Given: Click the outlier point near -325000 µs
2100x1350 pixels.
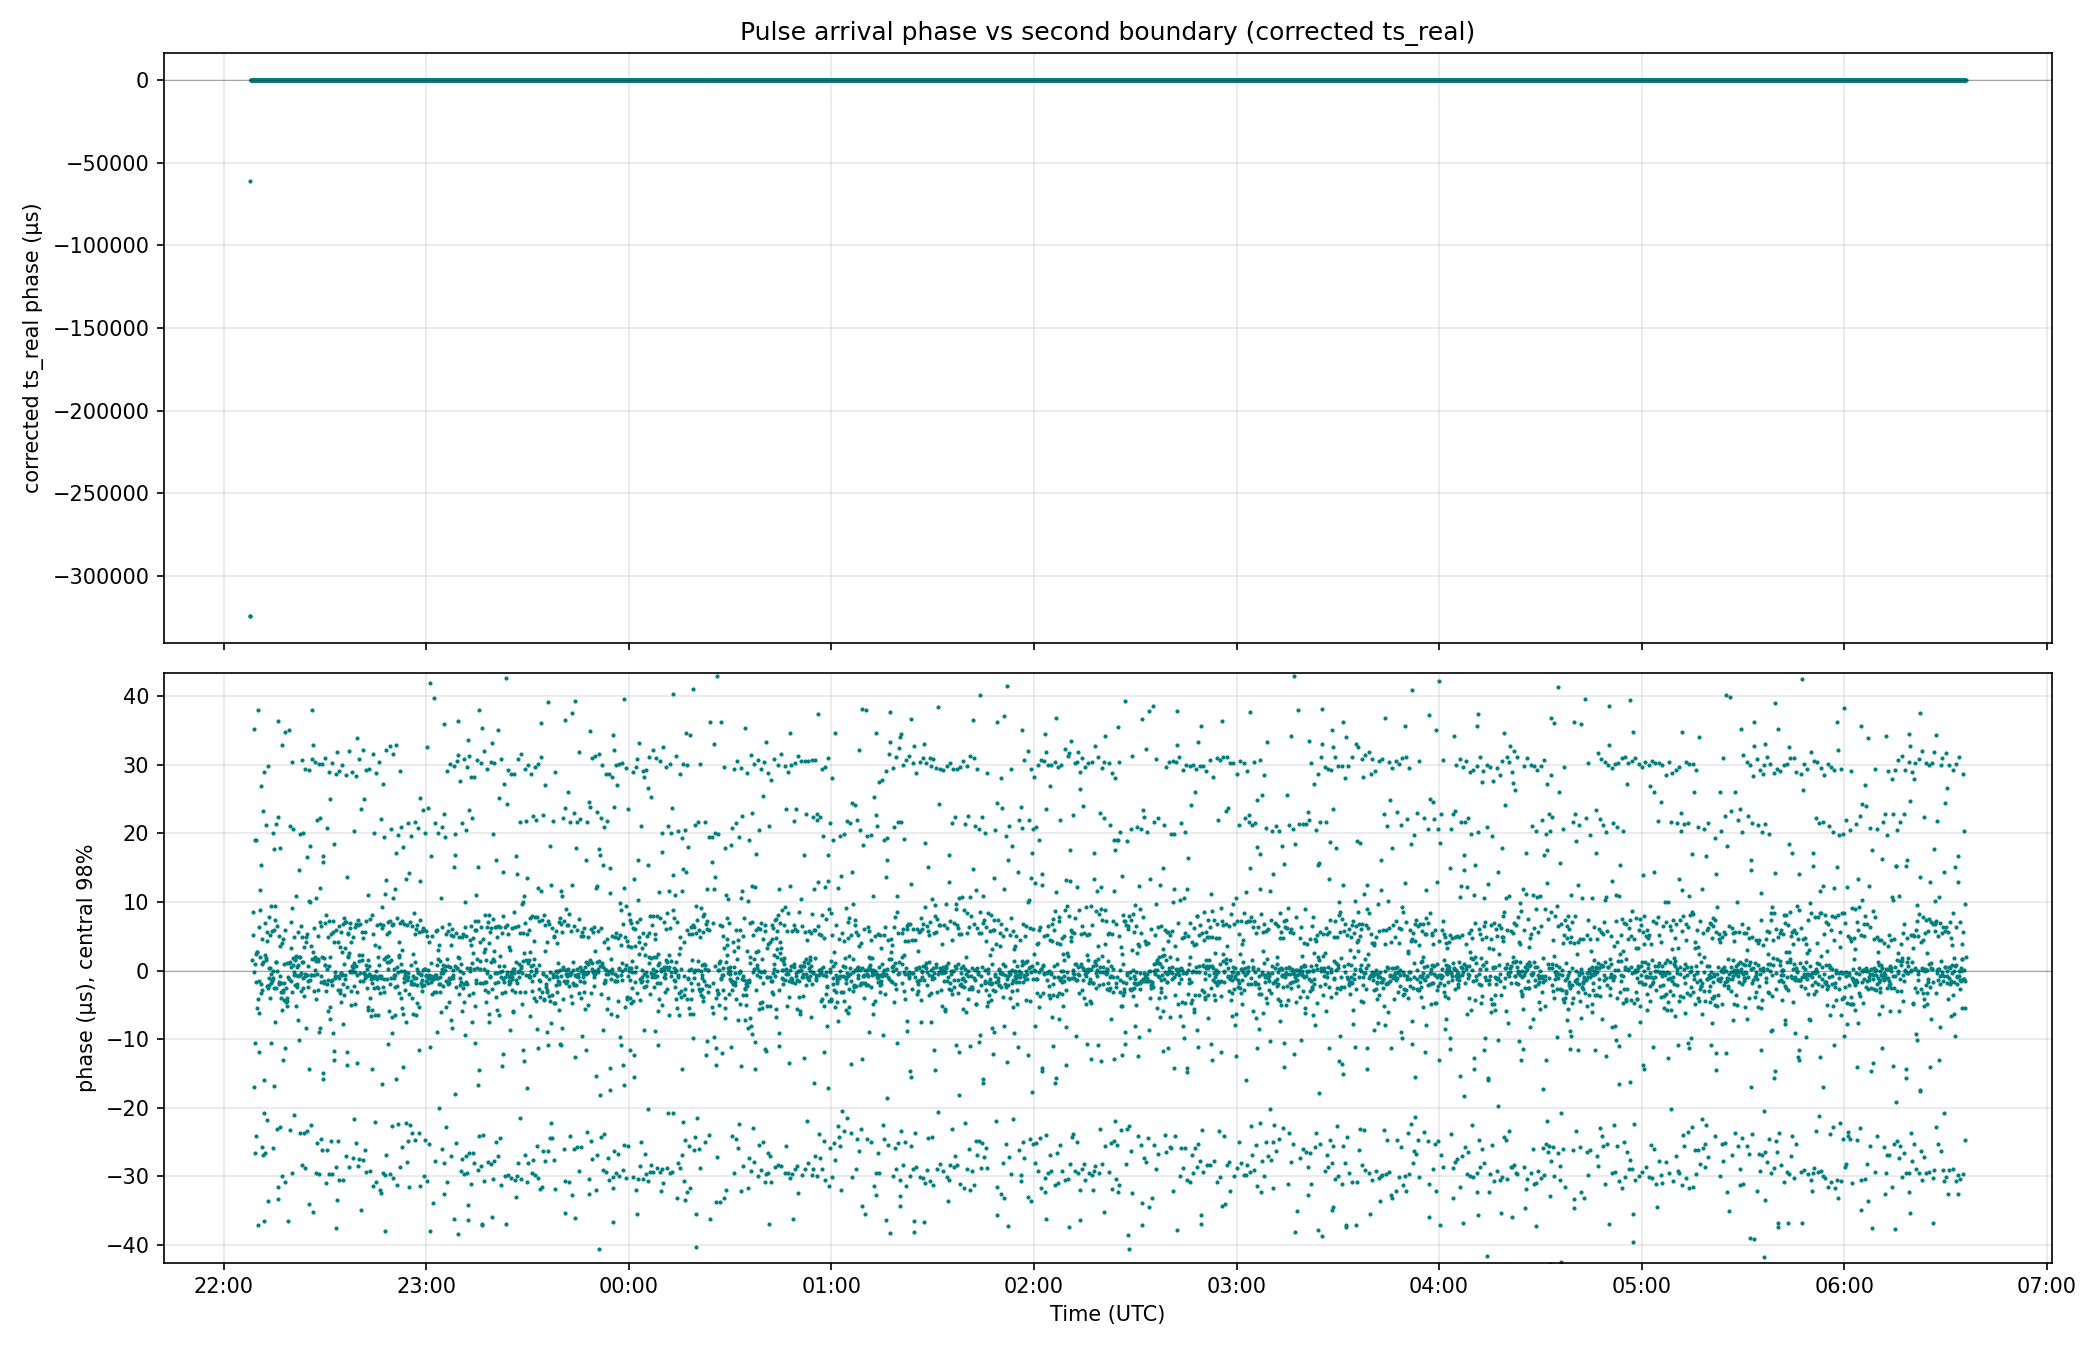Looking at the screenshot, I should click(x=250, y=616).
